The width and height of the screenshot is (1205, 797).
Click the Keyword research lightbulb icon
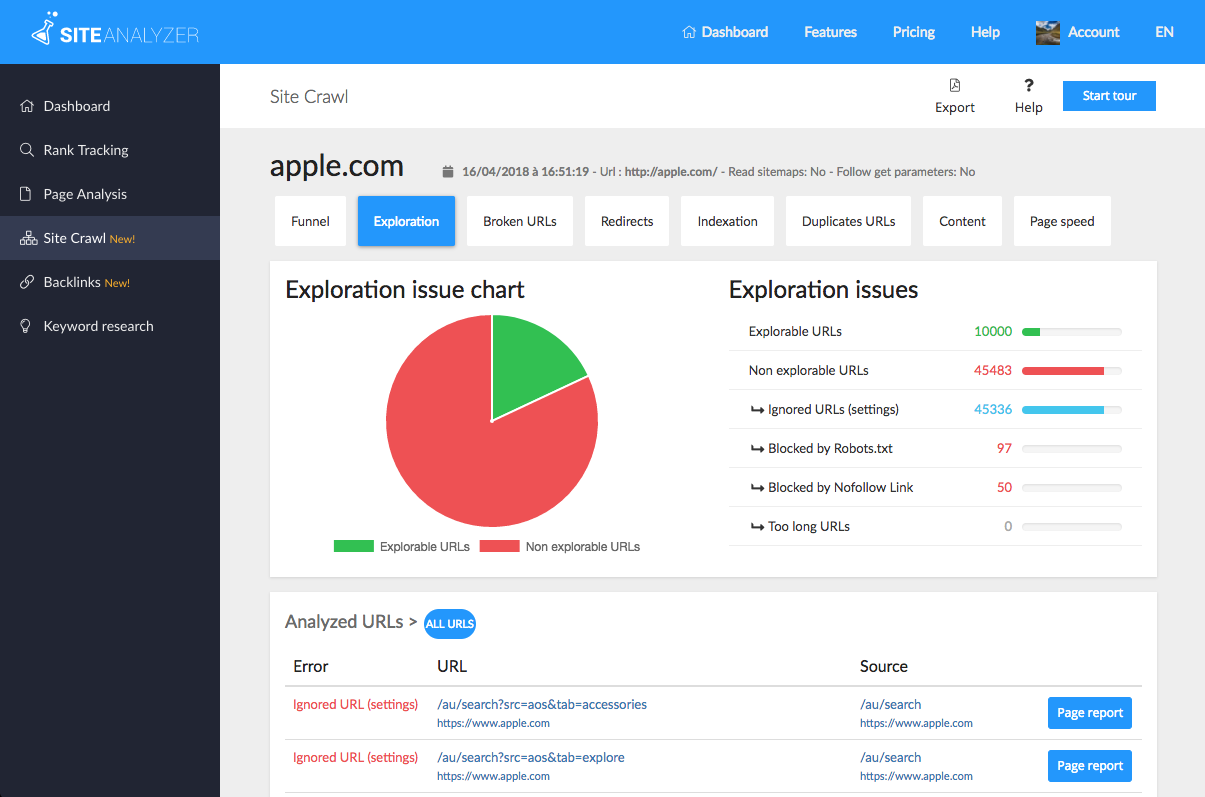[27, 326]
